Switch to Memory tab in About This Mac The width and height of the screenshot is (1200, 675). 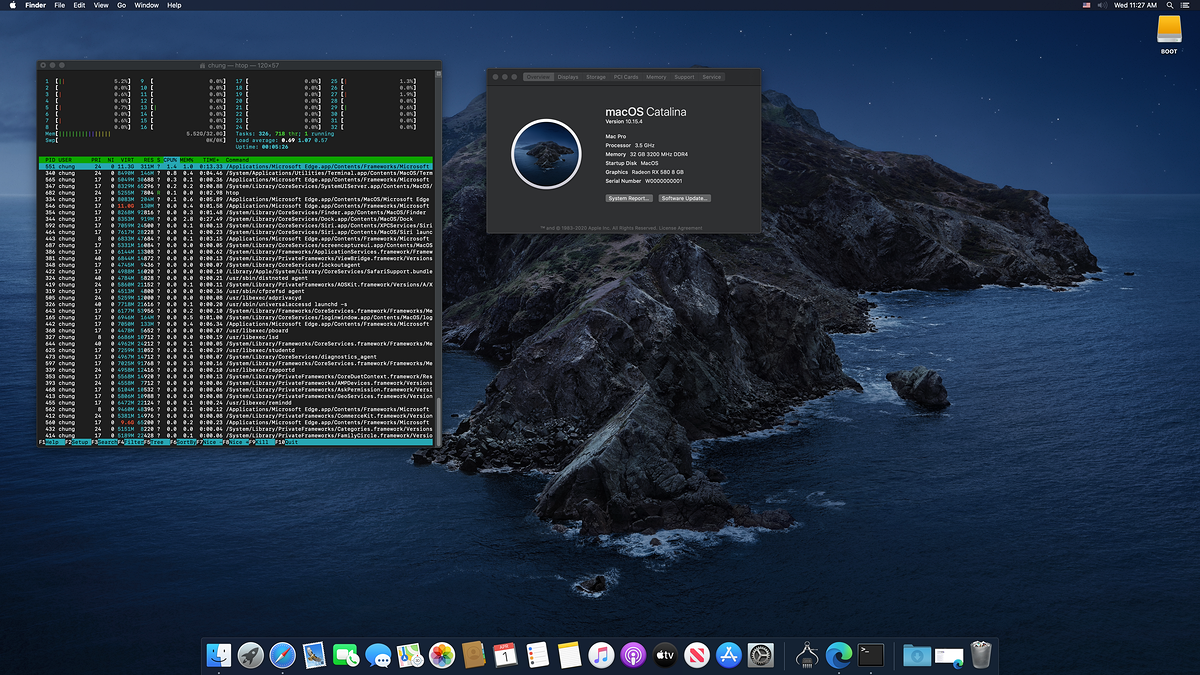[x=656, y=77]
